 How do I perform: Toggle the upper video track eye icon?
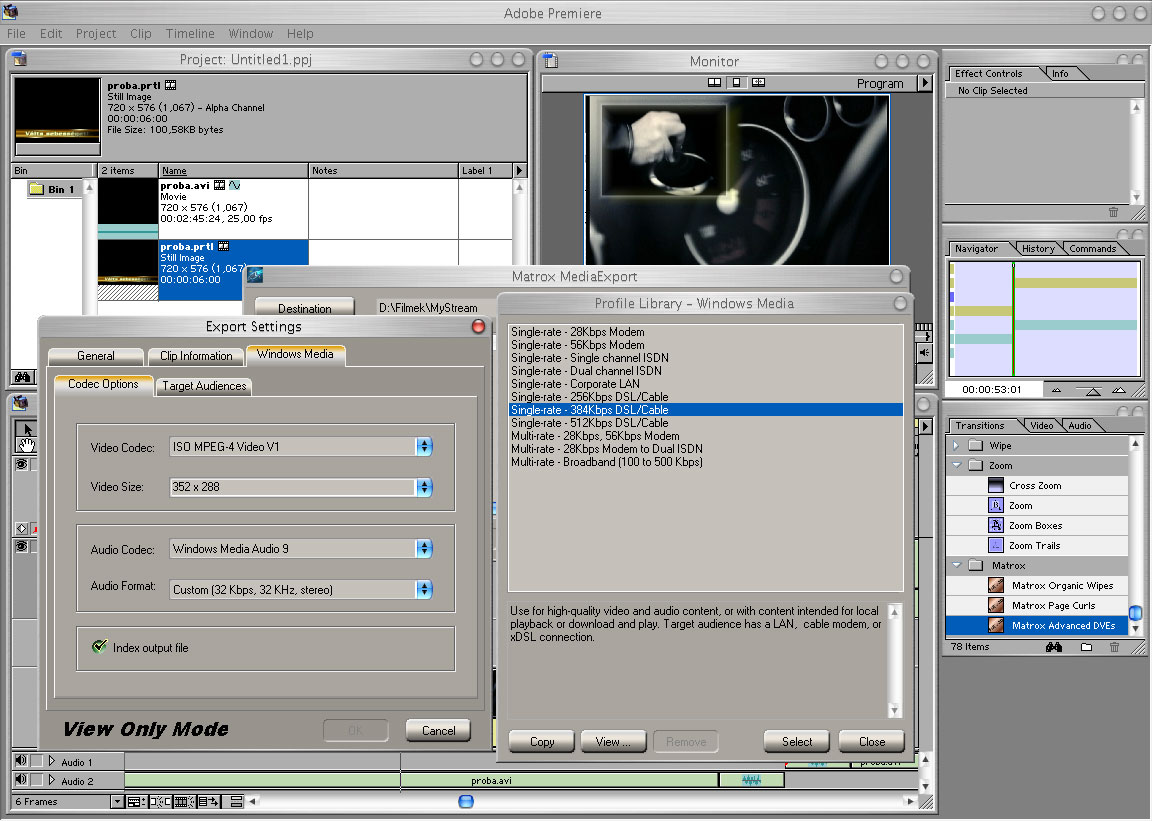(x=21, y=465)
